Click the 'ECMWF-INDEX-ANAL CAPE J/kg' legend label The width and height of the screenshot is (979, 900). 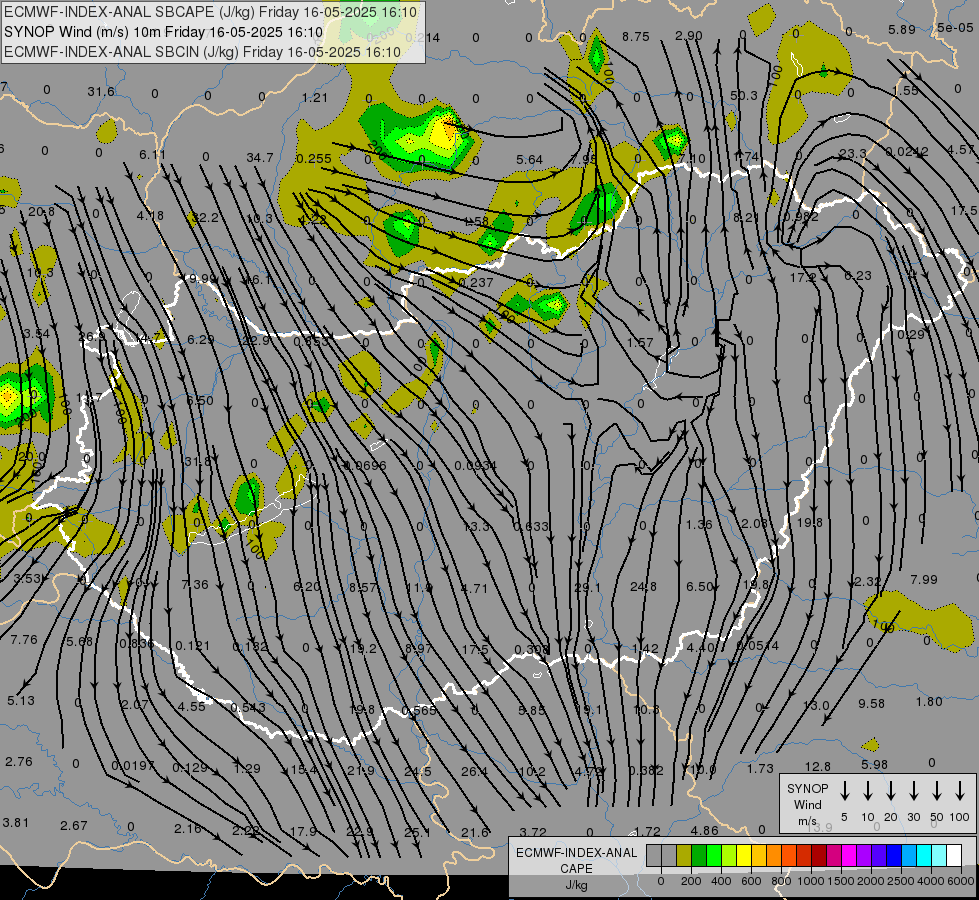(576, 868)
